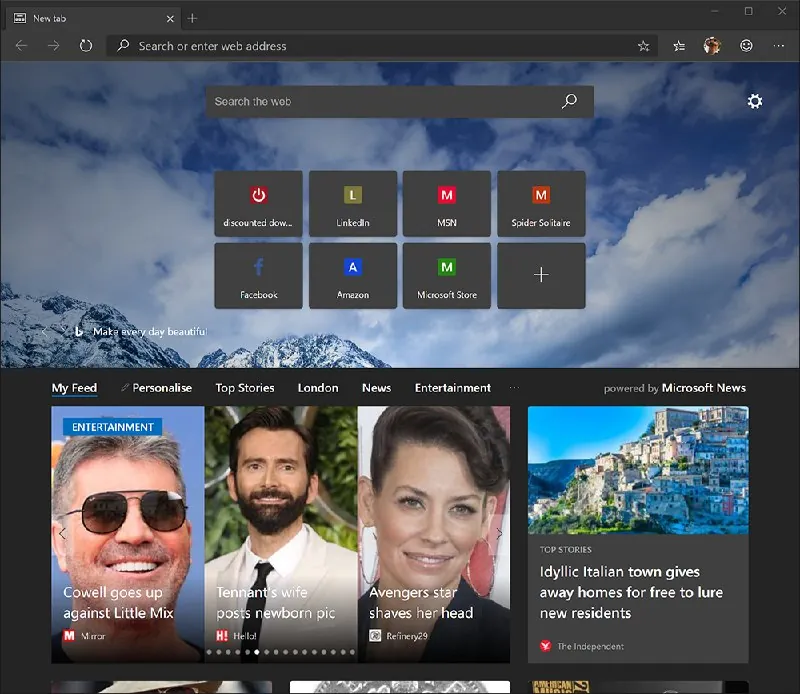Open the LinkedIn quick link tile
800x694 pixels.
353,204
